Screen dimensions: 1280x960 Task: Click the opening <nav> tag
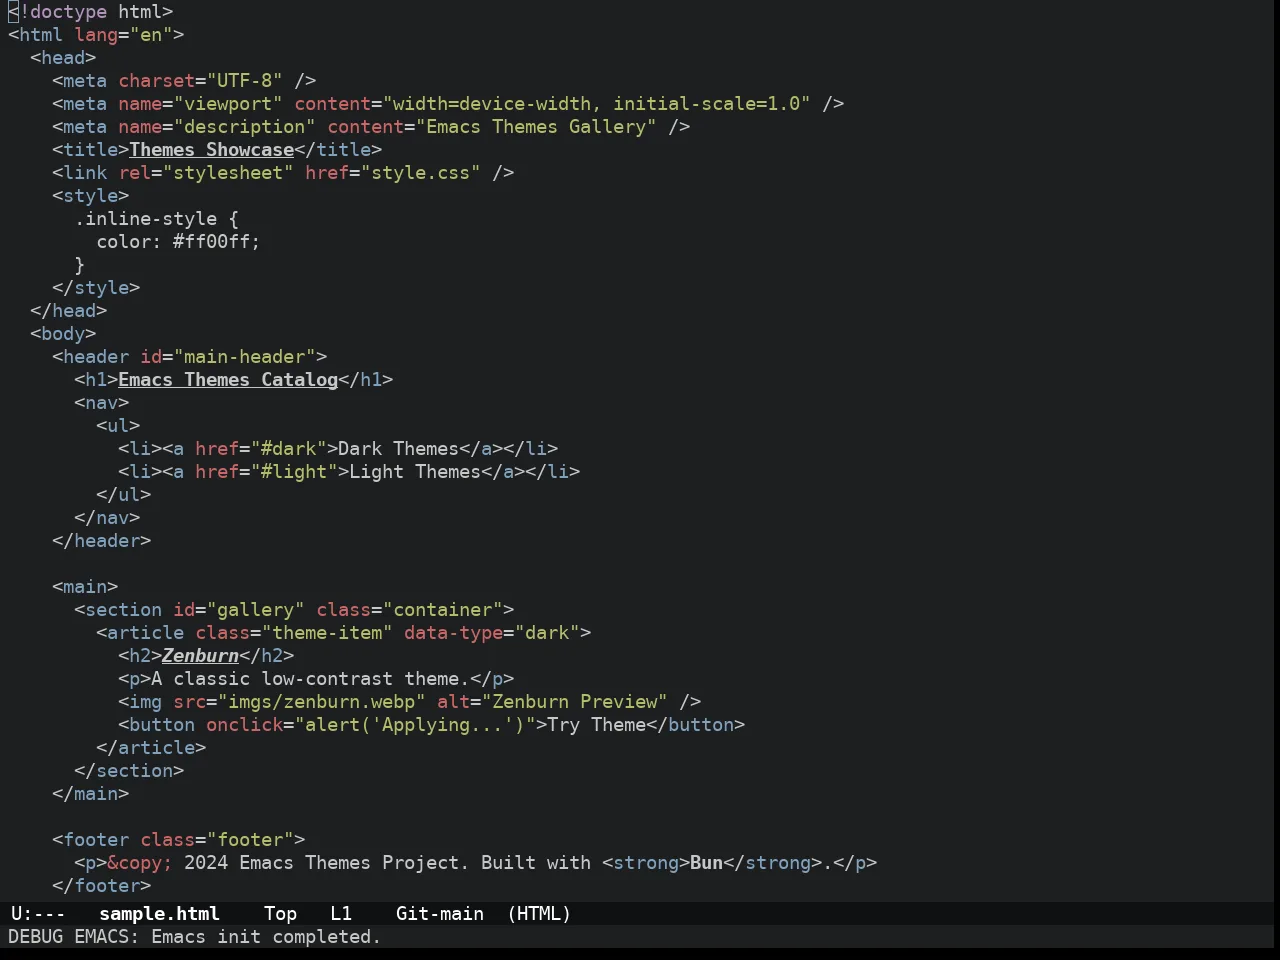point(102,402)
